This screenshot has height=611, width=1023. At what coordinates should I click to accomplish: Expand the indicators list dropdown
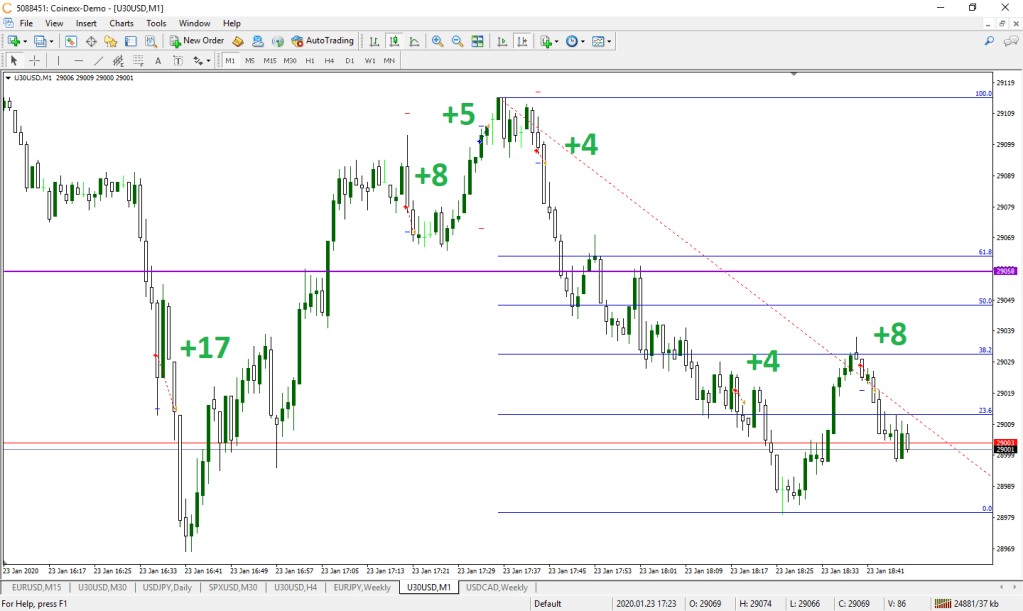pos(548,41)
